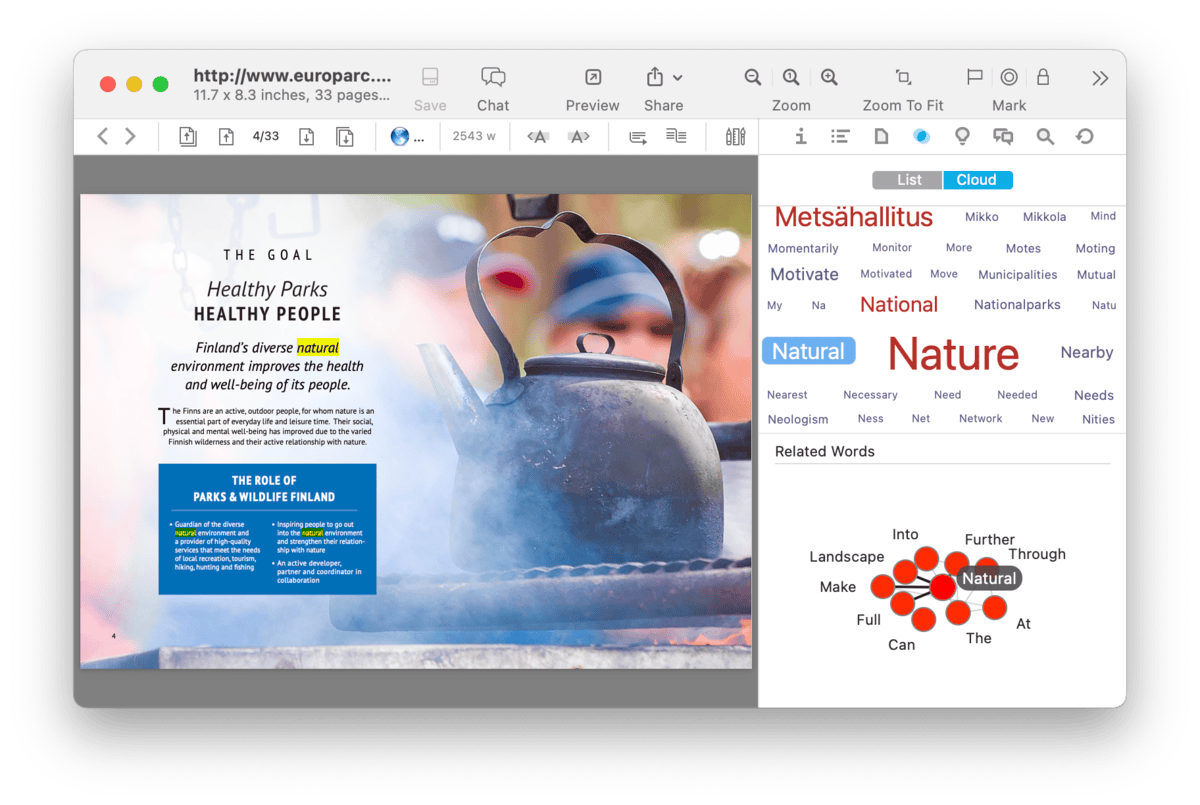Image resolution: width=1200 pixels, height=805 pixels.
Task: Switch word view to List
Action: pos(908,180)
